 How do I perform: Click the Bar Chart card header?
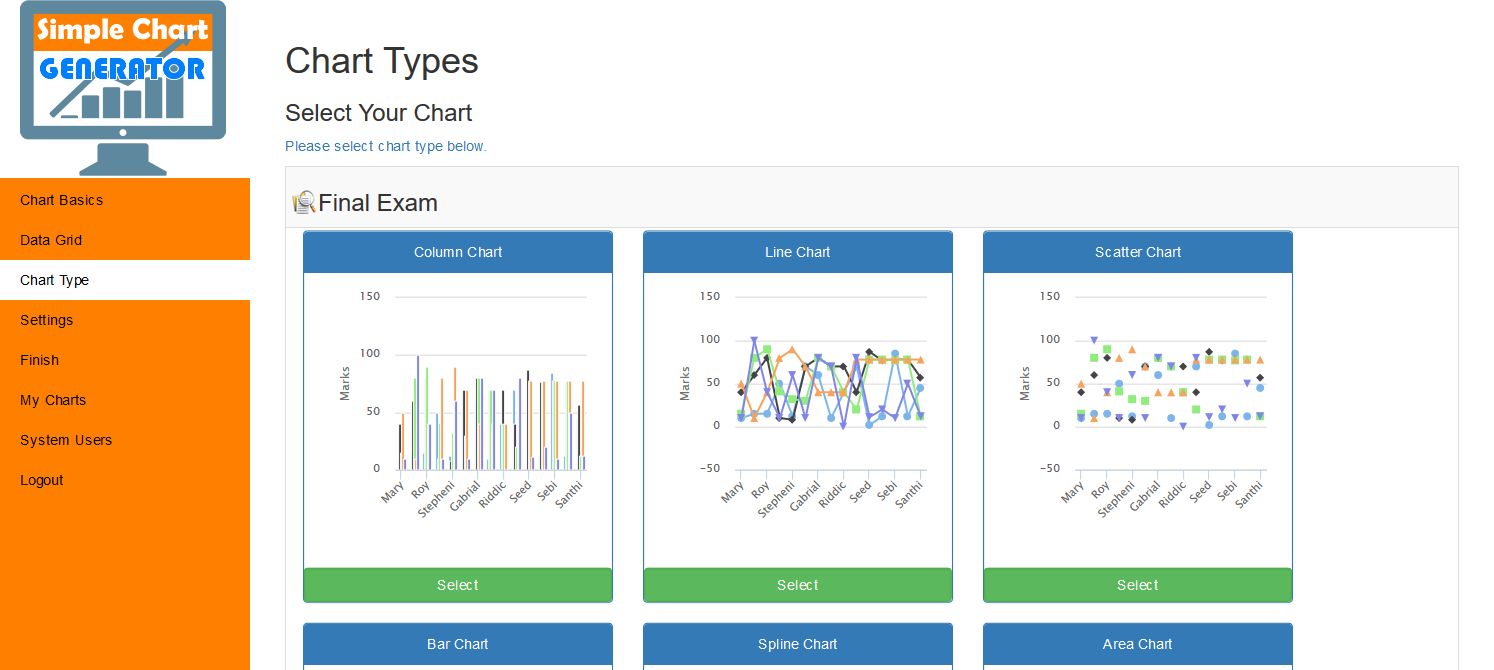pos(458,644)
